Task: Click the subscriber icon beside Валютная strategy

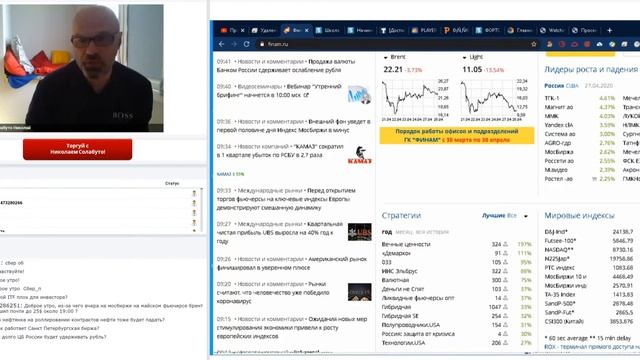Action: (x=505, y=280)
